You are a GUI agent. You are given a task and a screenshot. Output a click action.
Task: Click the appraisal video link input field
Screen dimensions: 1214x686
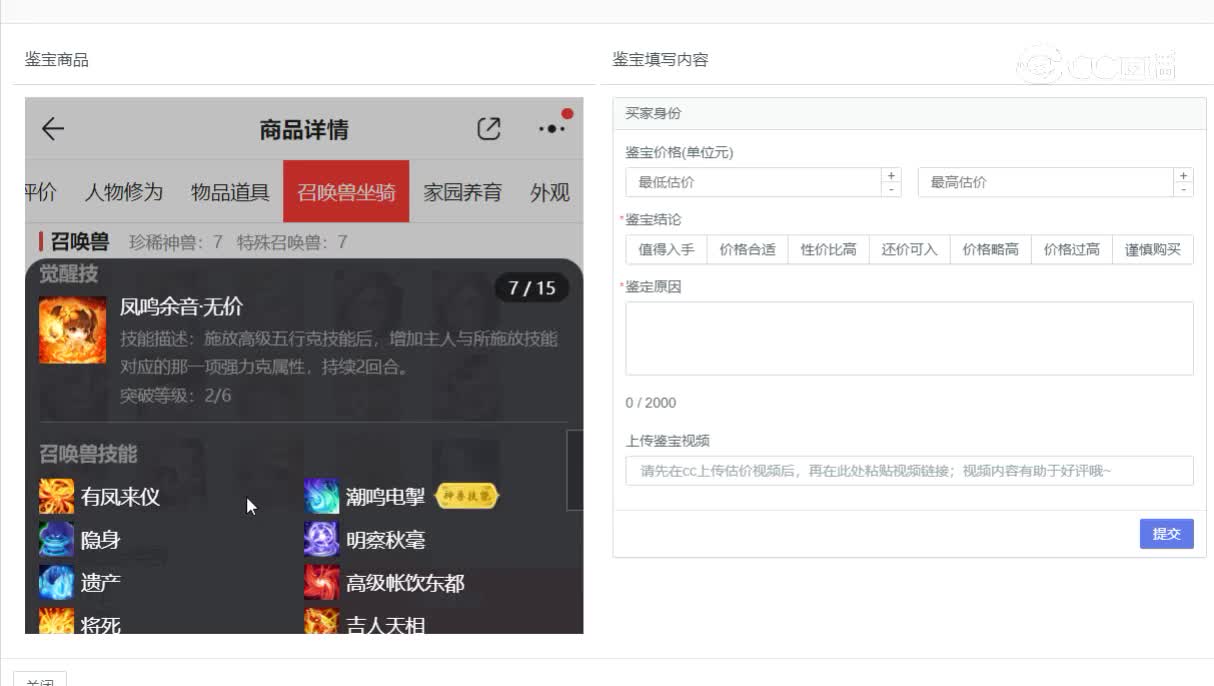click(900, 471)
